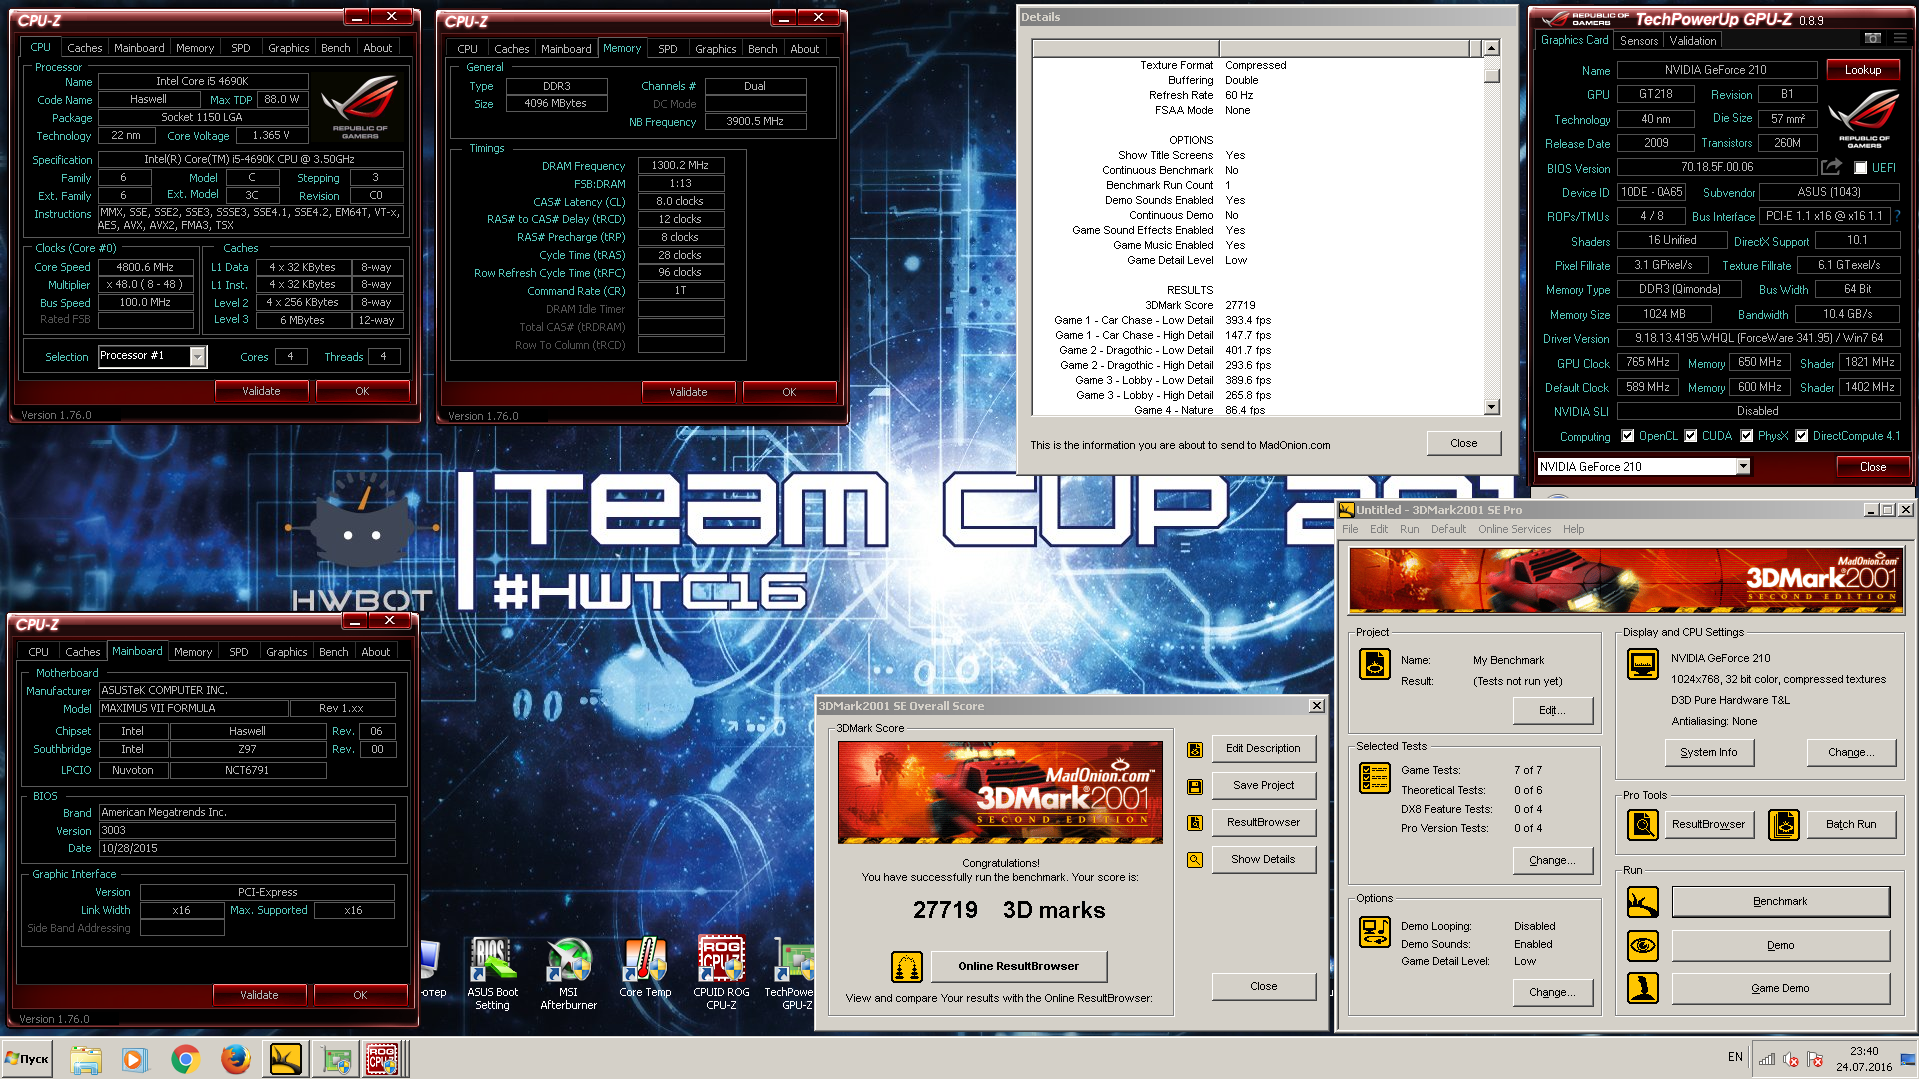Screen dimensions: 1919x1079
Task: Open SPD tab in the Memory CPU-Z window
Action: (x=668, y=49)
